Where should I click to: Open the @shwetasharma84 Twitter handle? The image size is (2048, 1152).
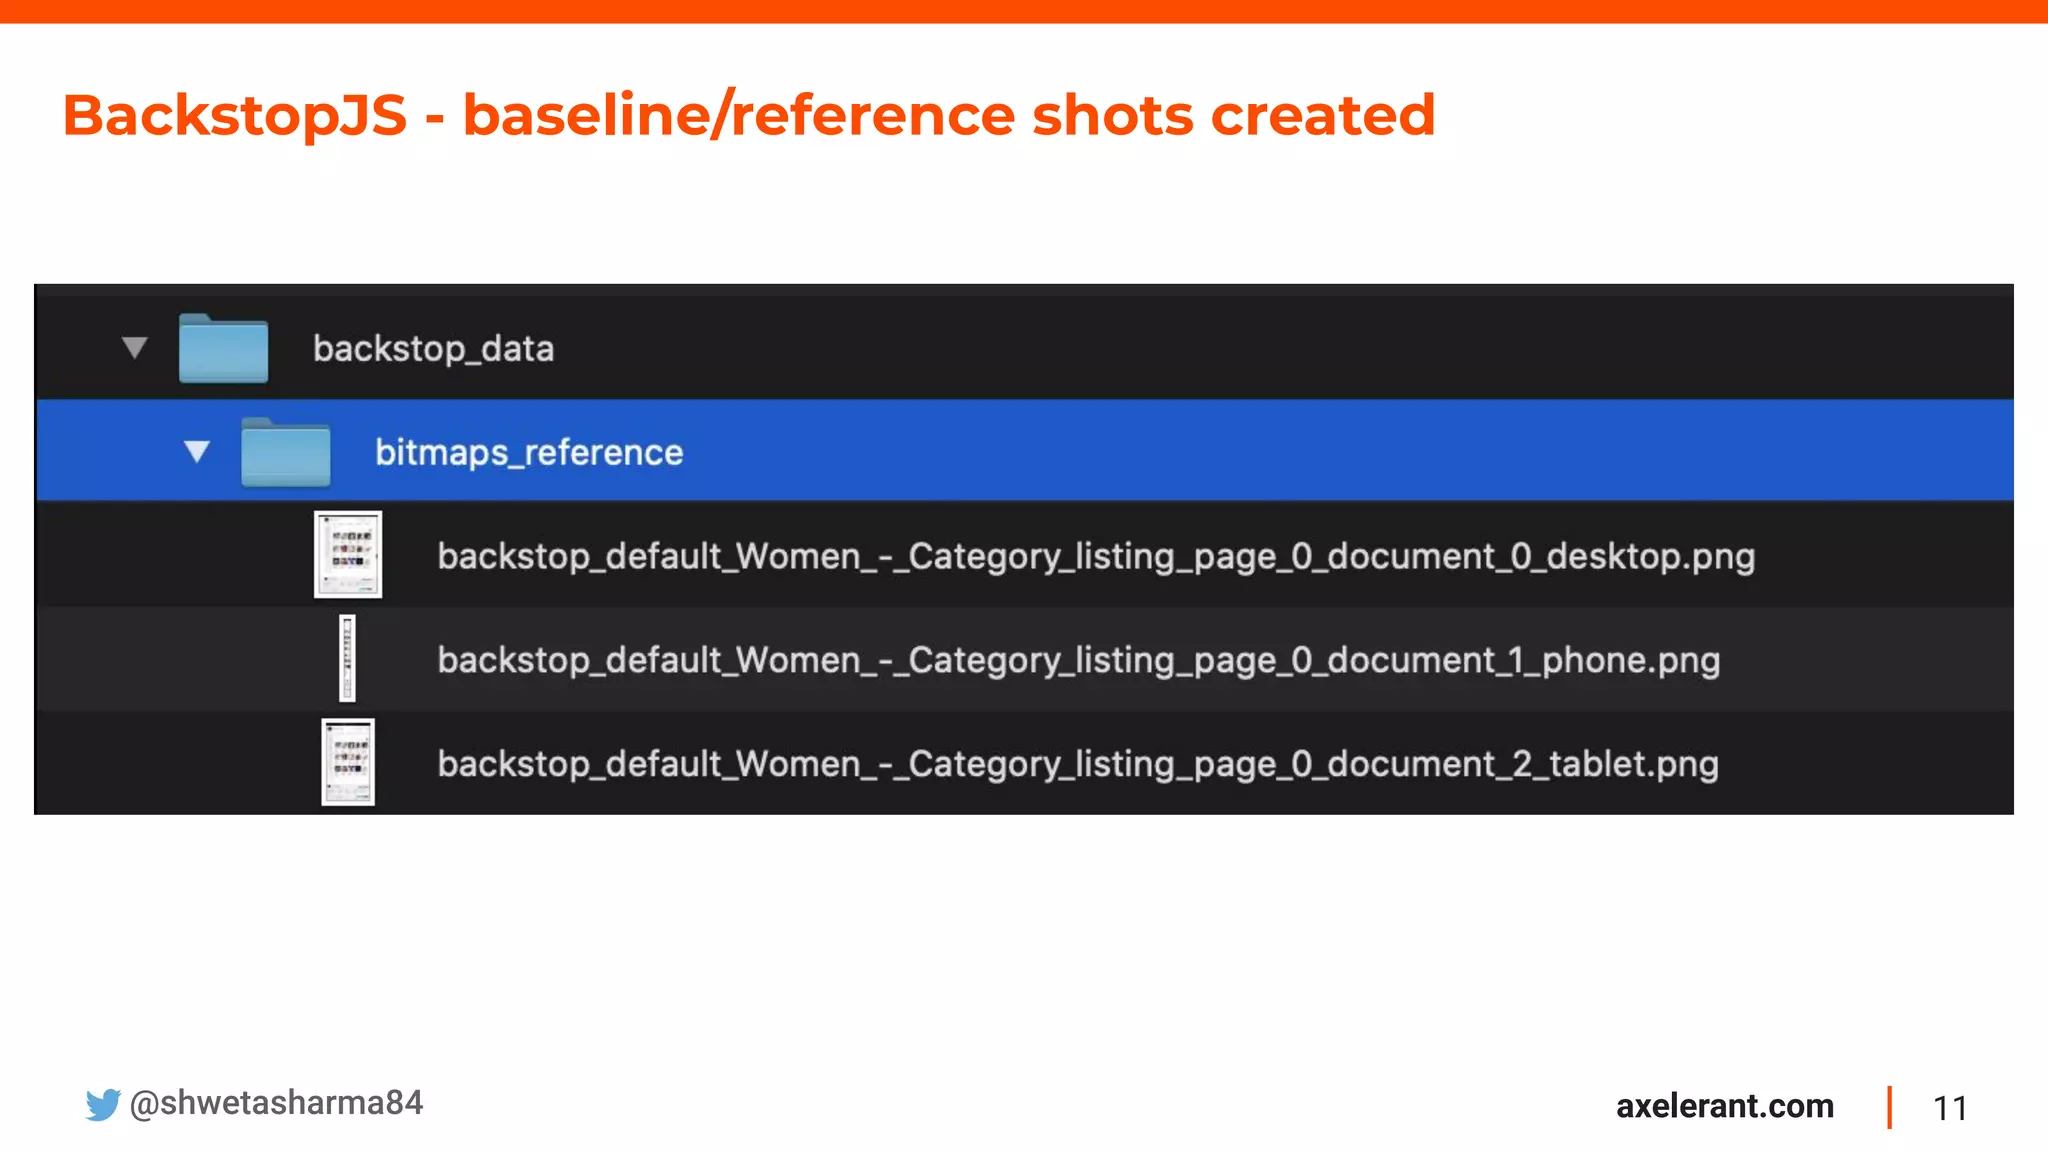(277, 1103)
